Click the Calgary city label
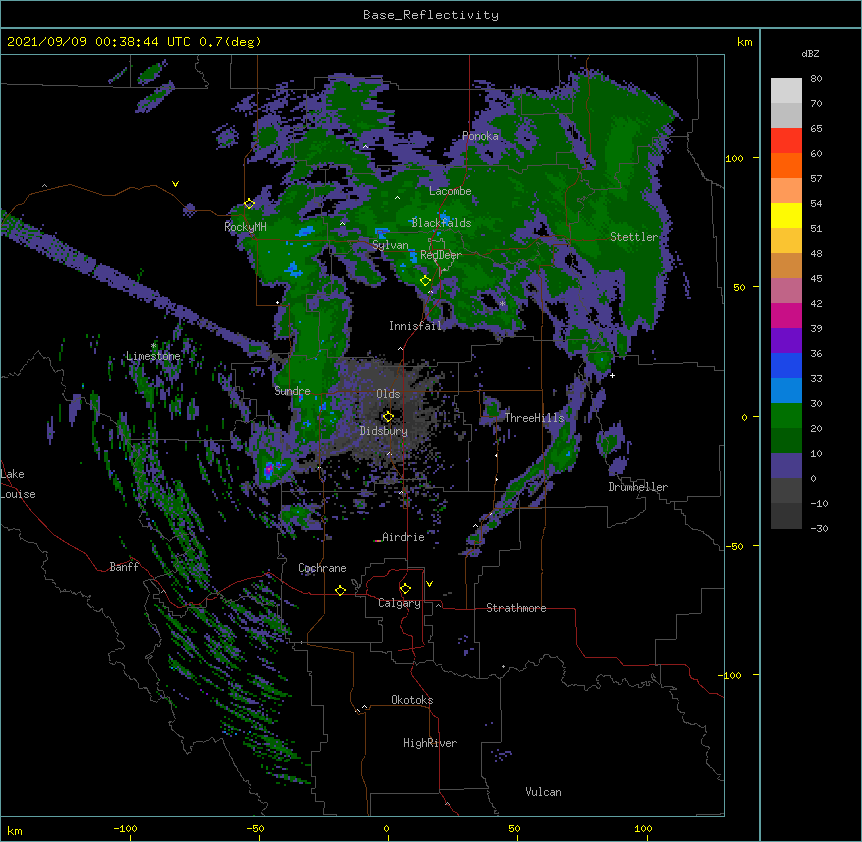Screen dimensions: 862x842 [x=399, y=603]
